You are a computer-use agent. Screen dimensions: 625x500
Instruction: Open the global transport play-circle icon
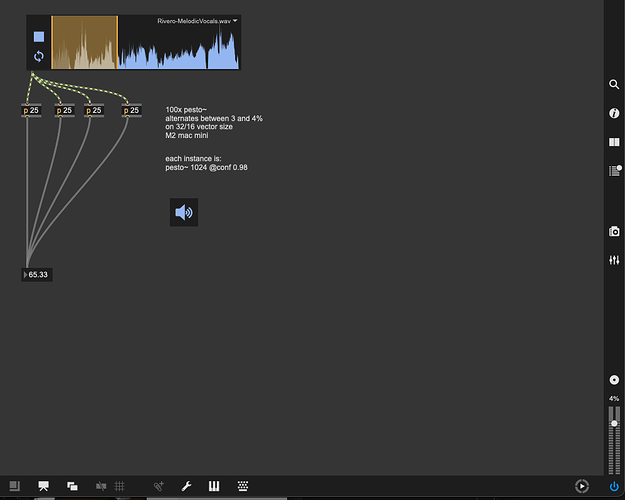[582, 486]
